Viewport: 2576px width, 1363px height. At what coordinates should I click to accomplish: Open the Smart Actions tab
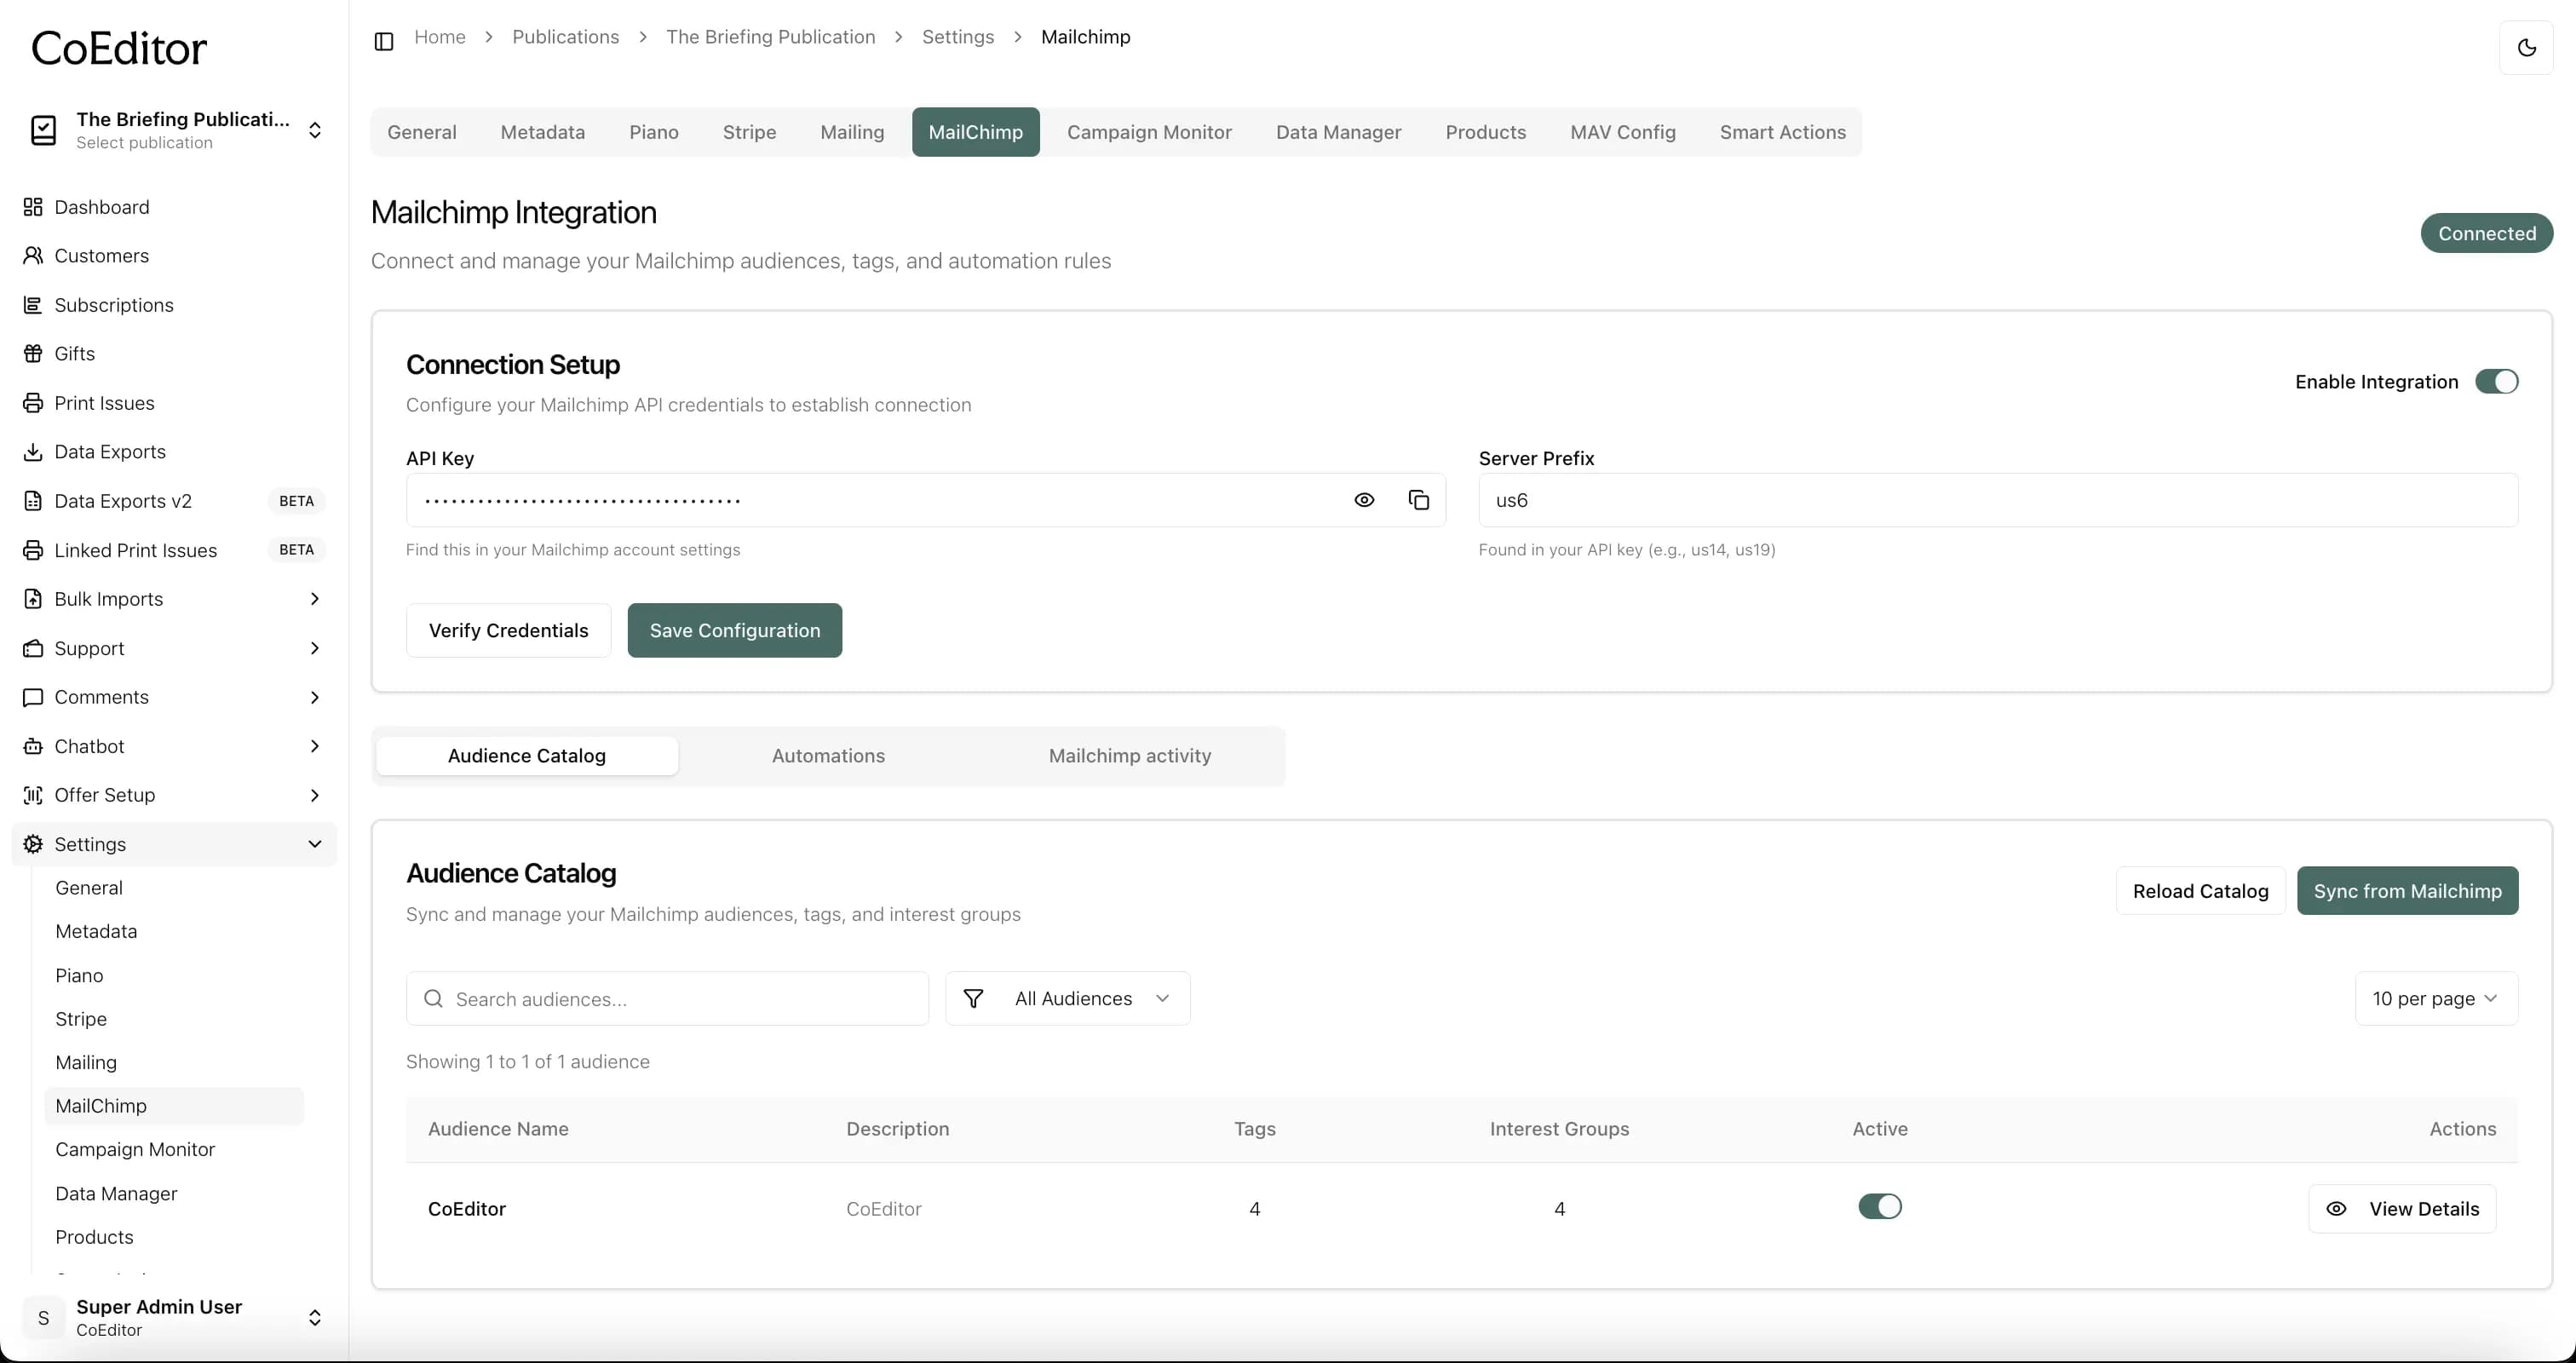(1782, 132)
